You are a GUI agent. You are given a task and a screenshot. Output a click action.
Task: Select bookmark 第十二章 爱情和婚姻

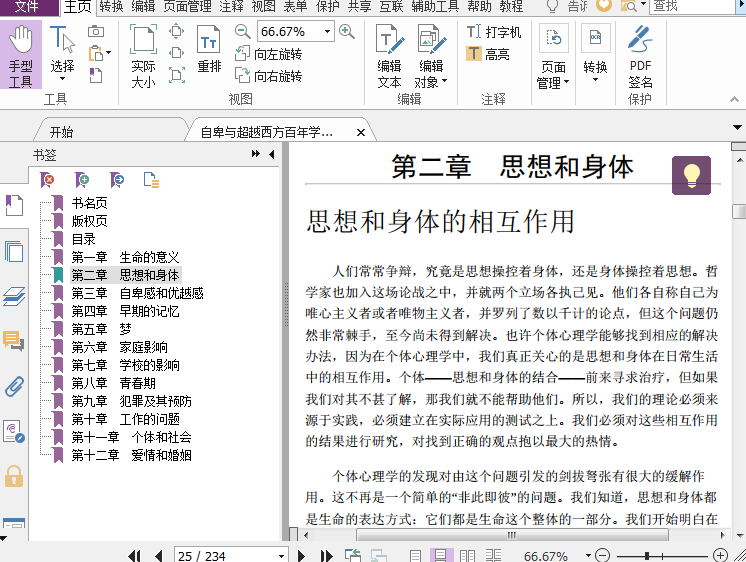pos(131,455)
